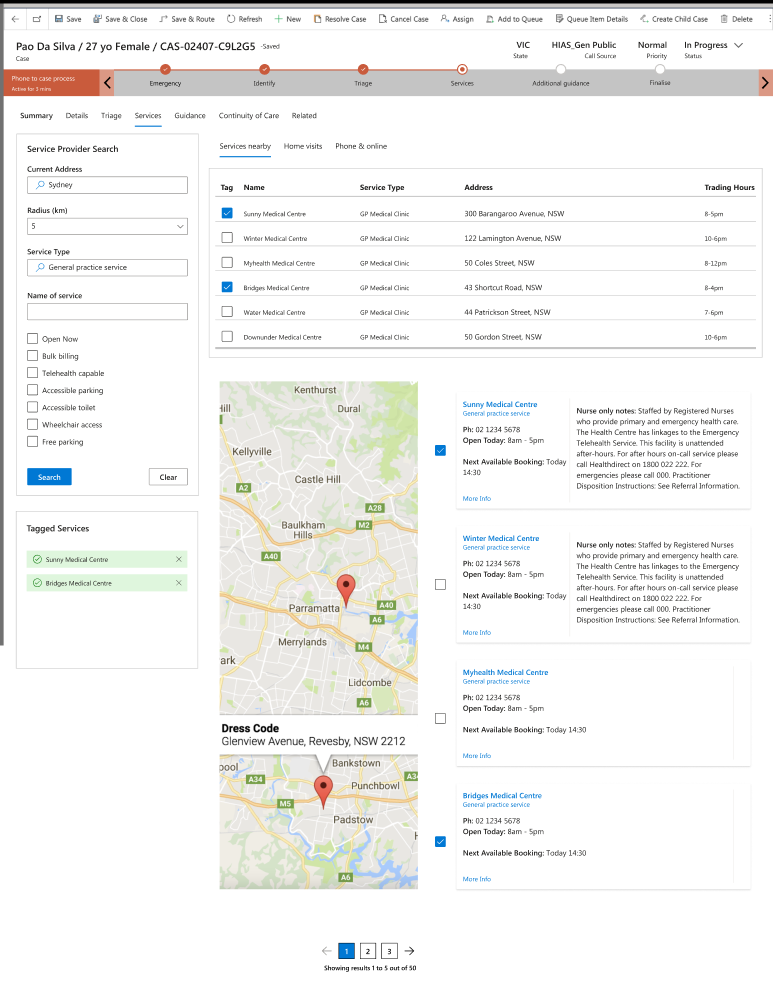Tag Downunder Medical Centre table row
This screenshot has height=983, width=773.
[227, 337]
